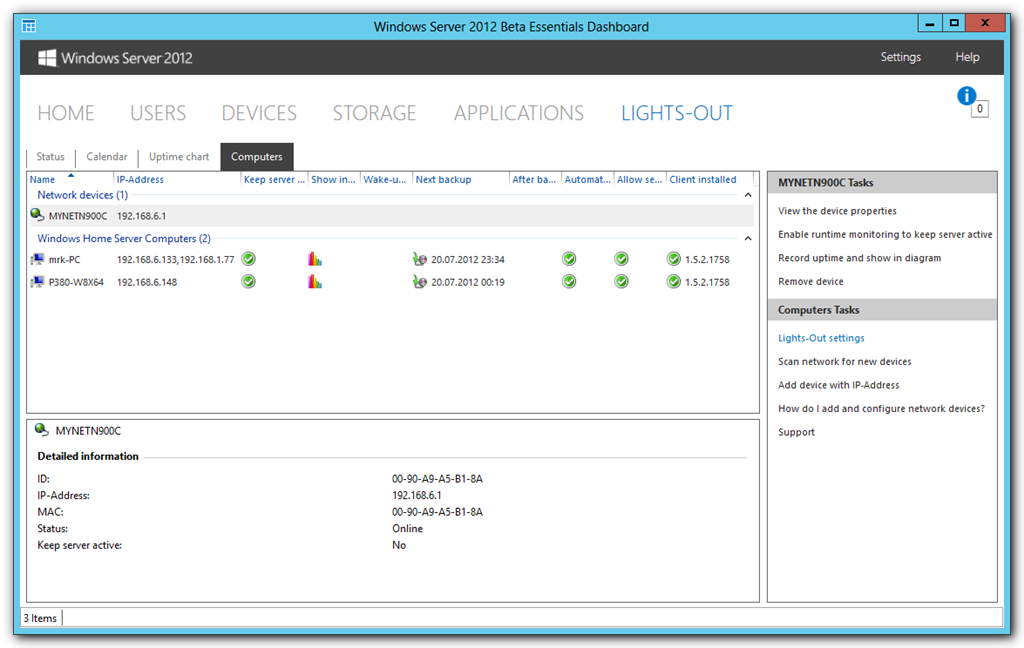
Task: Sort by Next backup column header
Action: (443, 180)
